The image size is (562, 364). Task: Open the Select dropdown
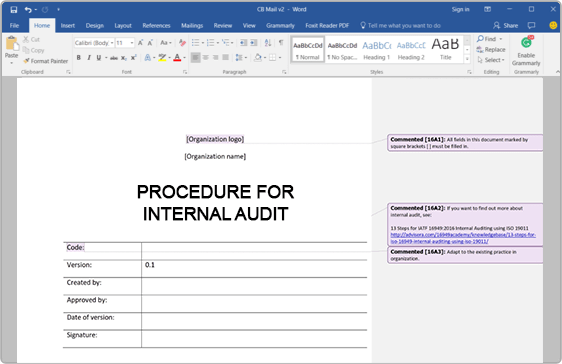click(491, 60)
